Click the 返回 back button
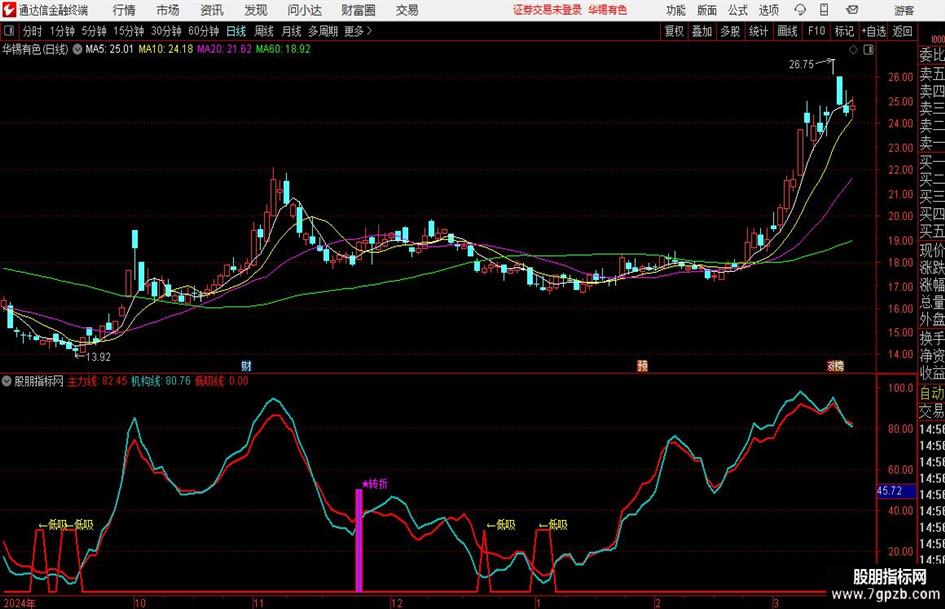945x609 pixels. [902, 31]
